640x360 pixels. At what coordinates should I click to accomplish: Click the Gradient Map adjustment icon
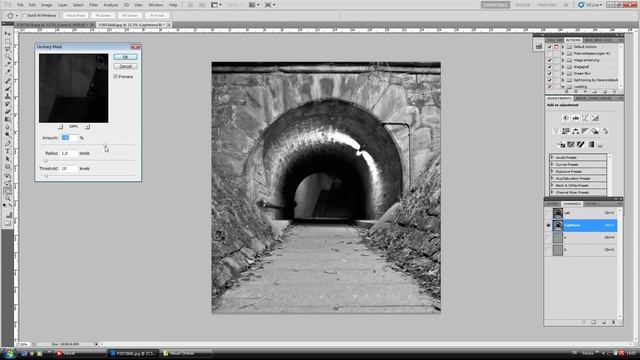[591, 144]
